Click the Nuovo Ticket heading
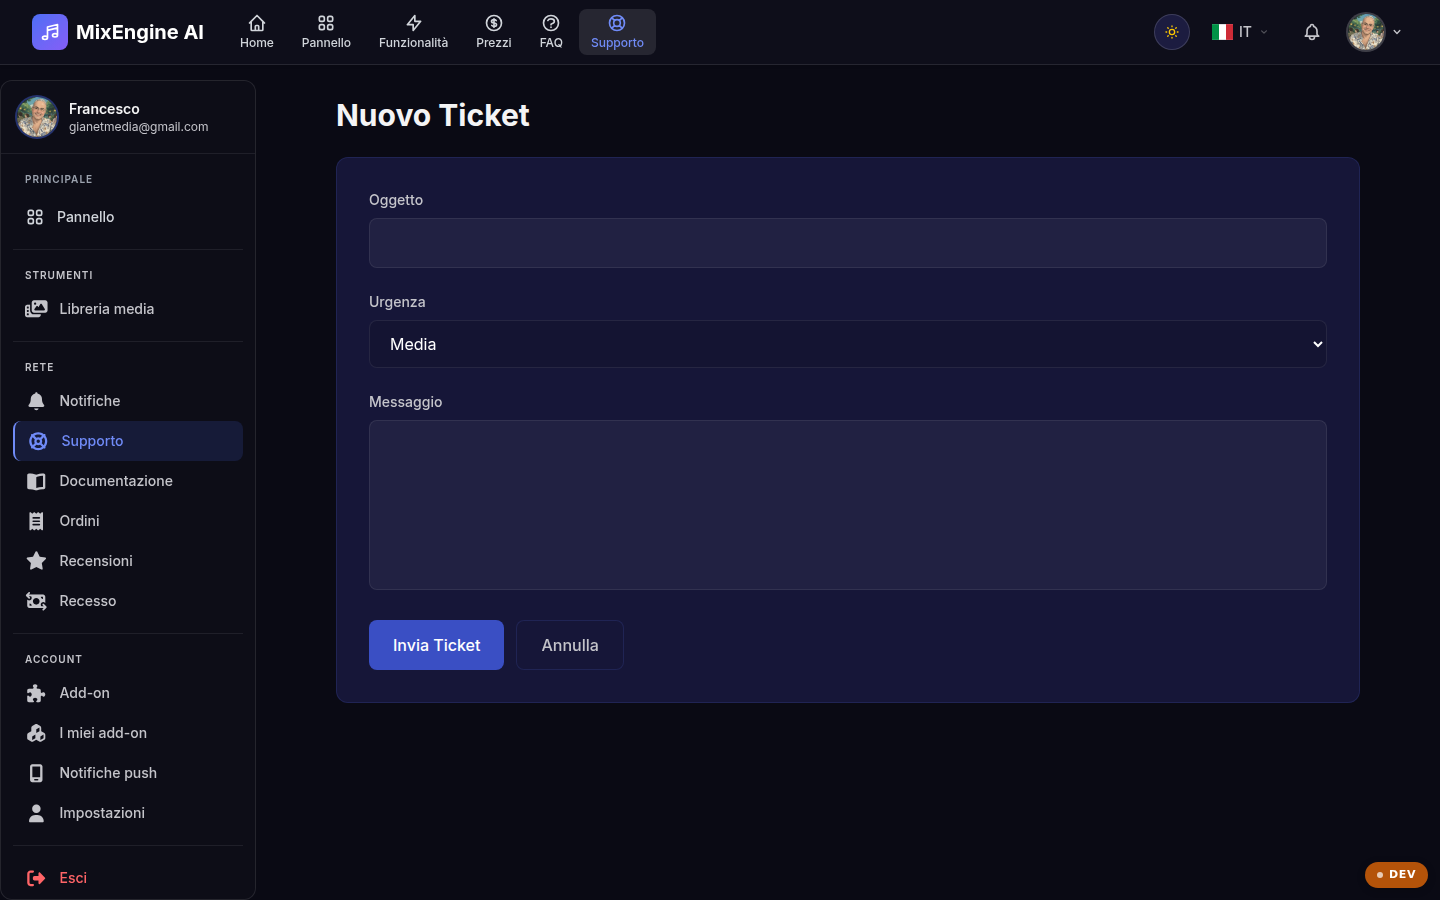The height and width of the screenshot is (900, 1440). click(x=433, y=115)
